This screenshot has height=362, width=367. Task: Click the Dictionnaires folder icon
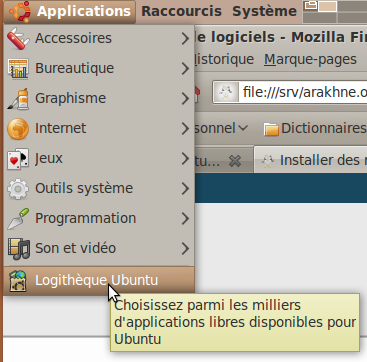coord(271,129)
